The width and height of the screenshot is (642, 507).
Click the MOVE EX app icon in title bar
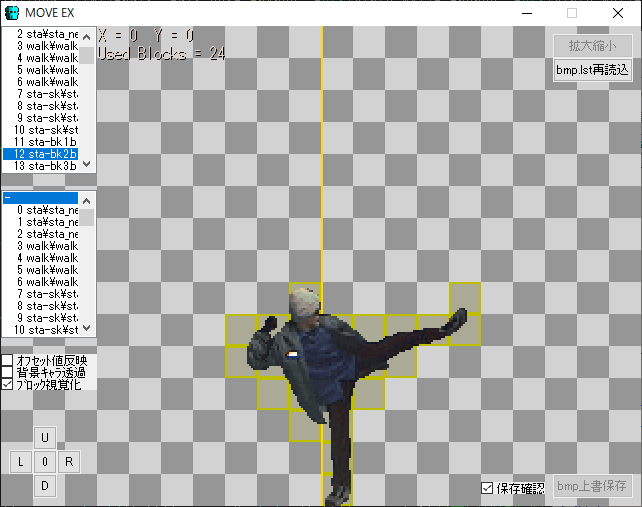click(x=12, y=13)
